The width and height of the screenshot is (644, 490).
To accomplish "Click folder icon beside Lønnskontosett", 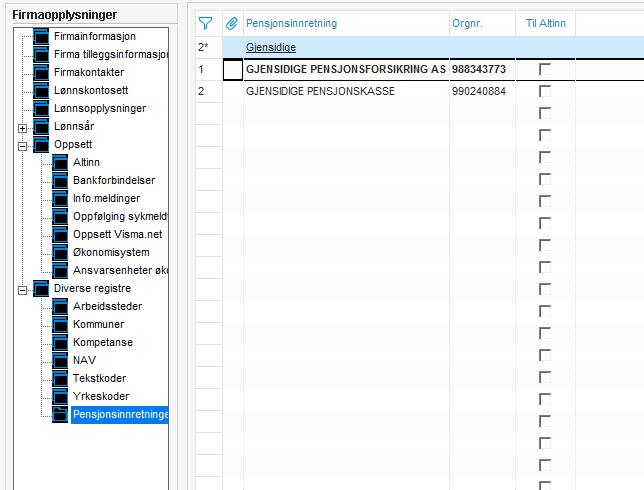I will (x=41, y=90).
